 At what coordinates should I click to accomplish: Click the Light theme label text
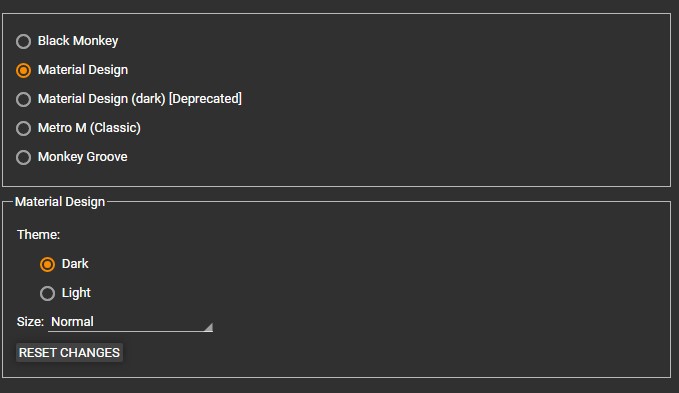76,293
